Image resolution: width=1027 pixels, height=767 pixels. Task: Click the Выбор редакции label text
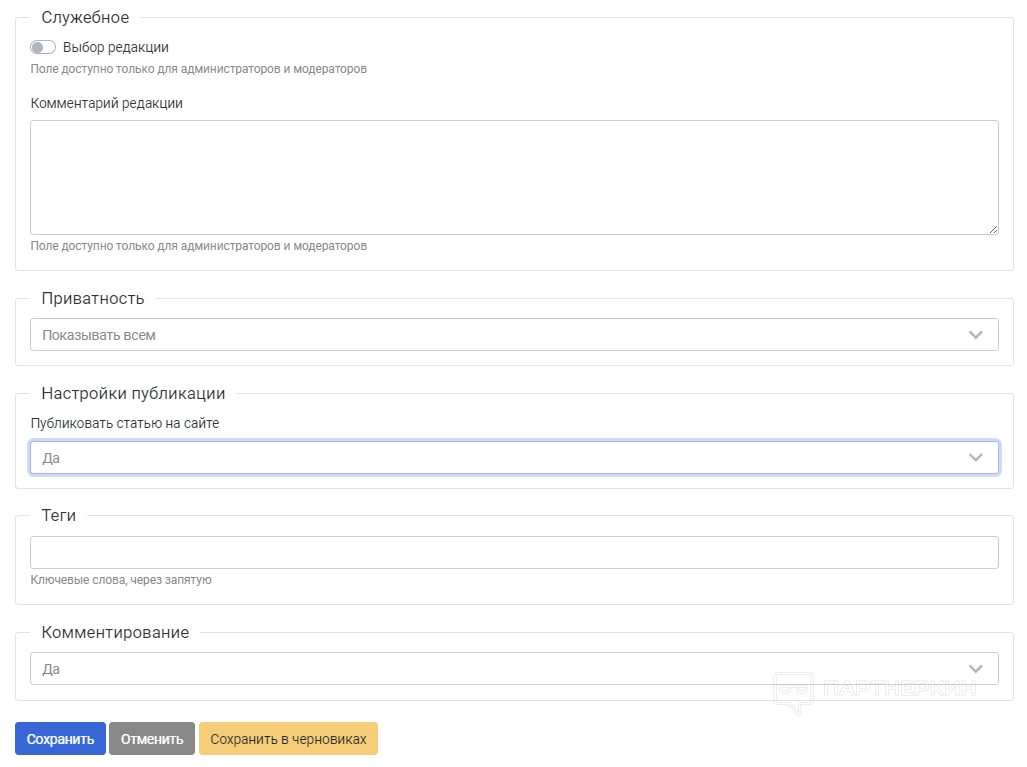click(x=116, y=47)
